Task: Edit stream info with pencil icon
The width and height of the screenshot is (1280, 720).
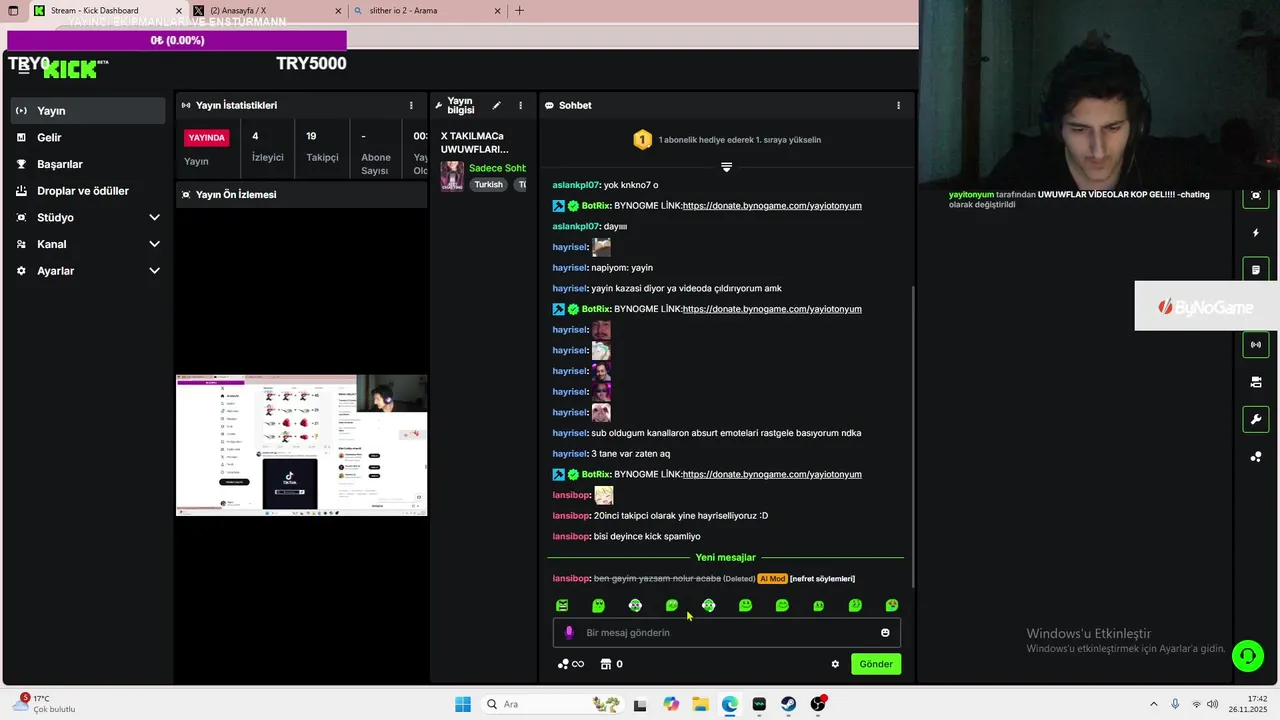Action: (496, 105)
